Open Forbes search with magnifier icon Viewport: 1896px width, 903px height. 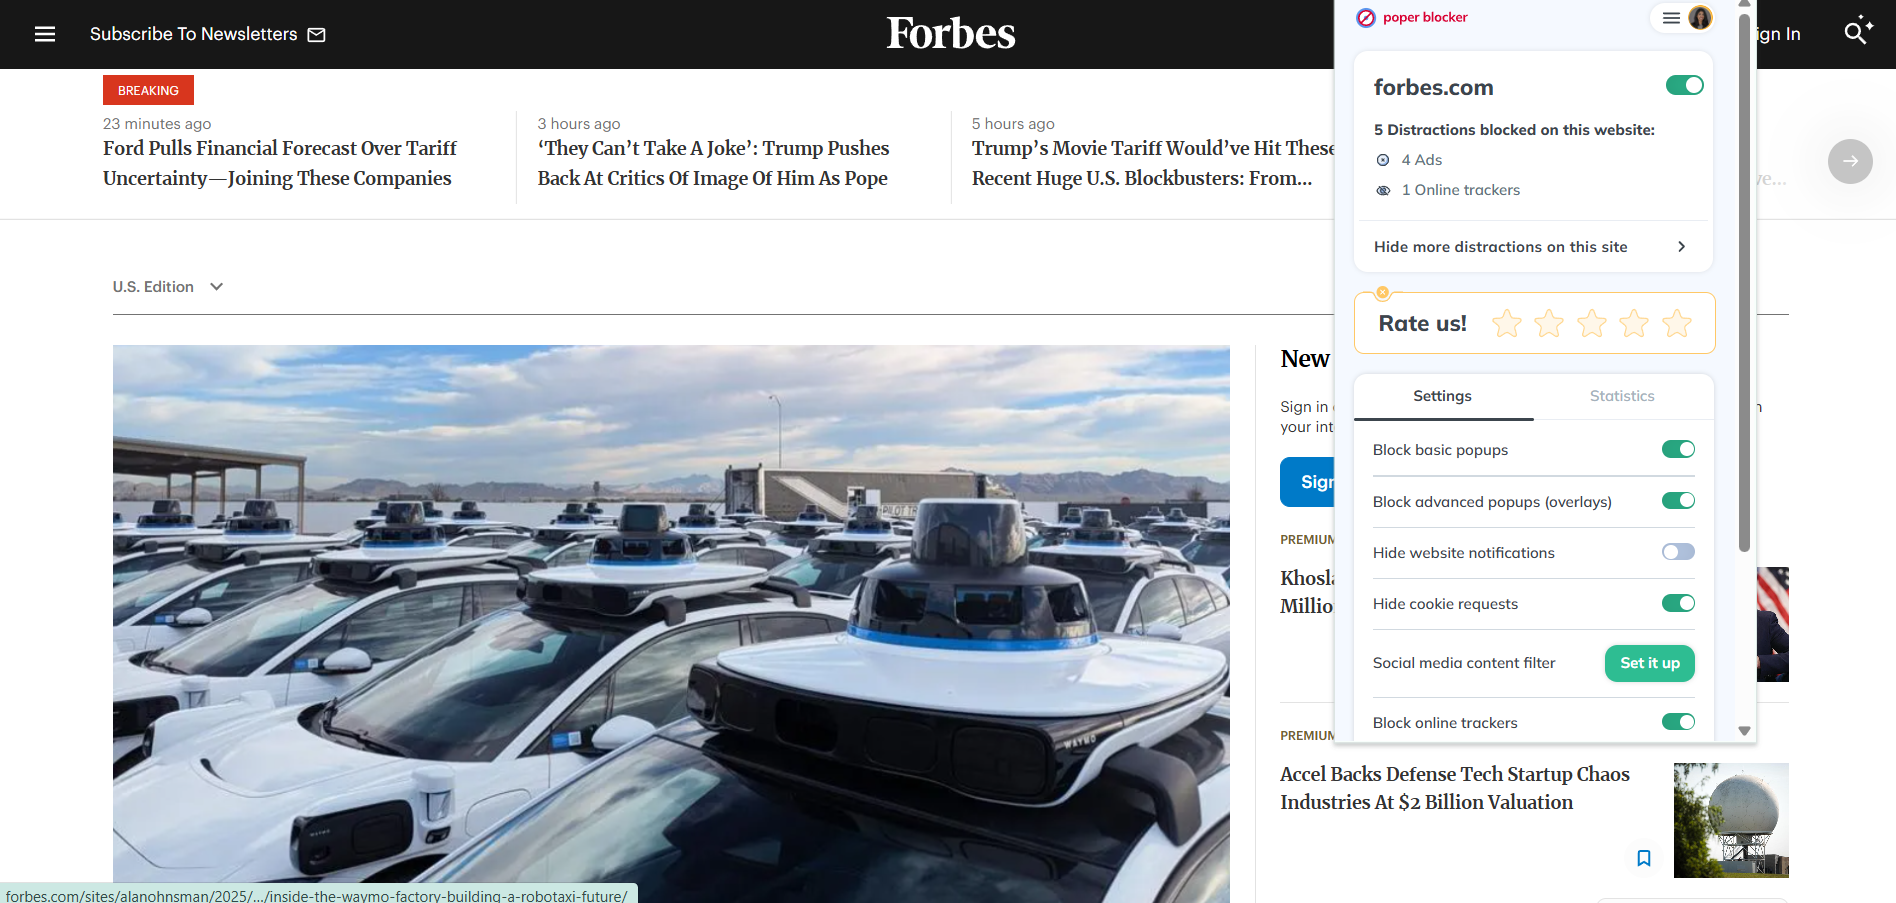tap(1858, 31)
